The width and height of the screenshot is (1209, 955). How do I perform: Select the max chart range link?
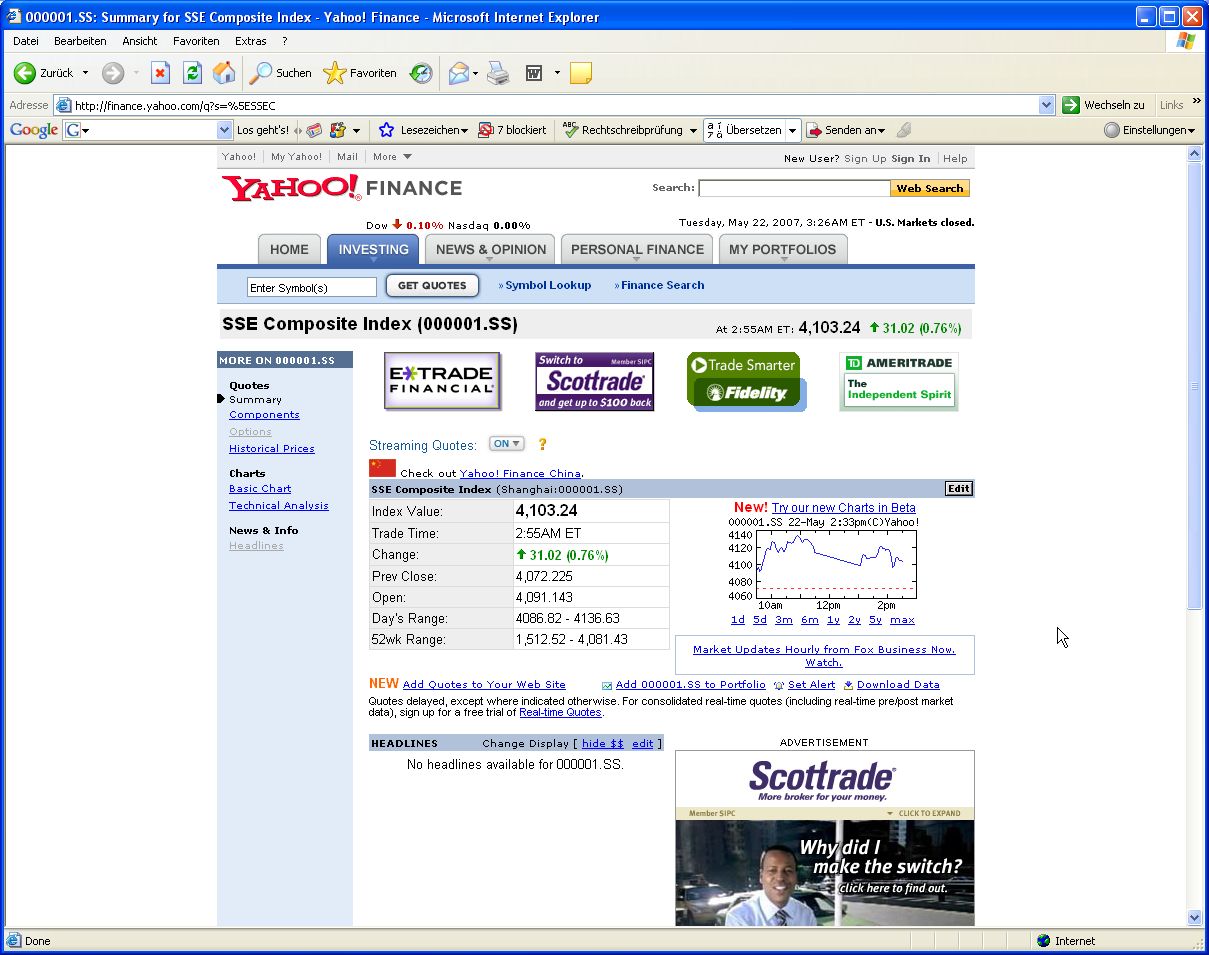902,620
